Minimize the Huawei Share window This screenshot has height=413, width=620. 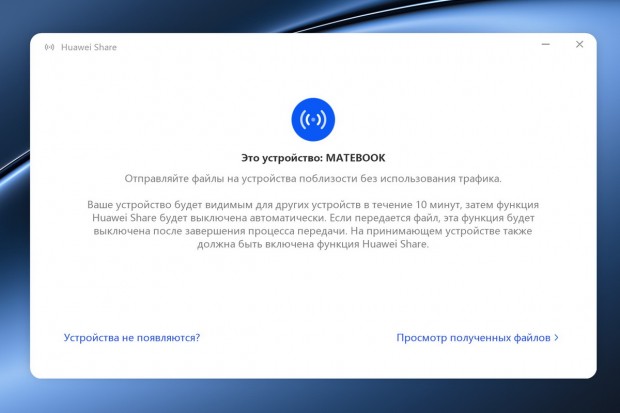tap(546, 44)
